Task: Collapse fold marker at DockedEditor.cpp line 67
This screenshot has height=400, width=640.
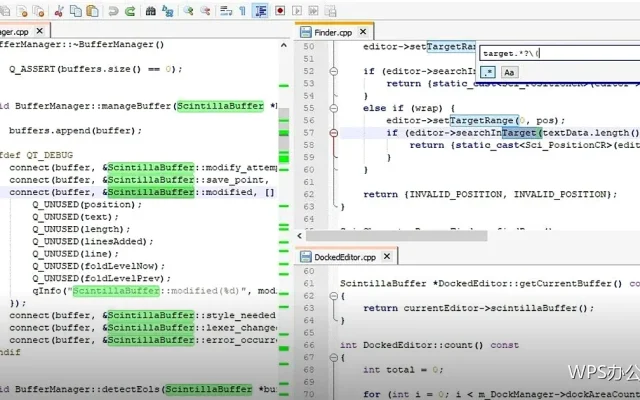Action: click(333, 358)
